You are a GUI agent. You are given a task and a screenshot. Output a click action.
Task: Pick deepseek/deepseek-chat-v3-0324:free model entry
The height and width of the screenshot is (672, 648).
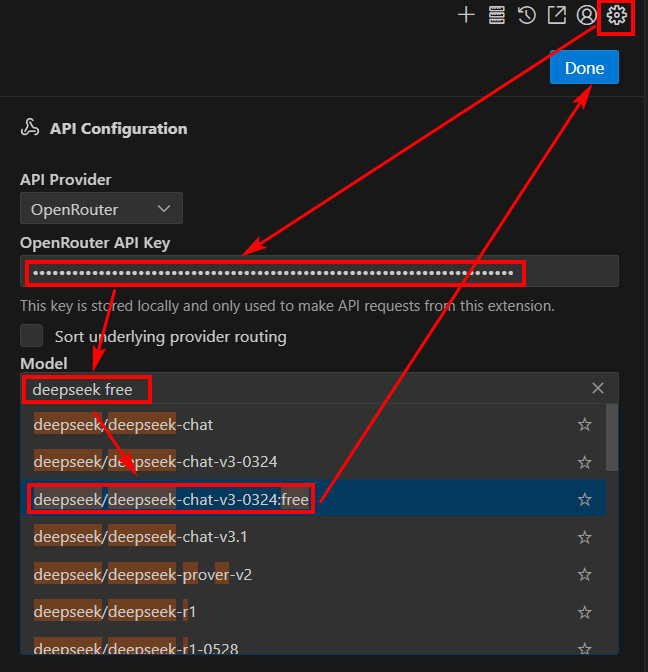pos(171,499)
